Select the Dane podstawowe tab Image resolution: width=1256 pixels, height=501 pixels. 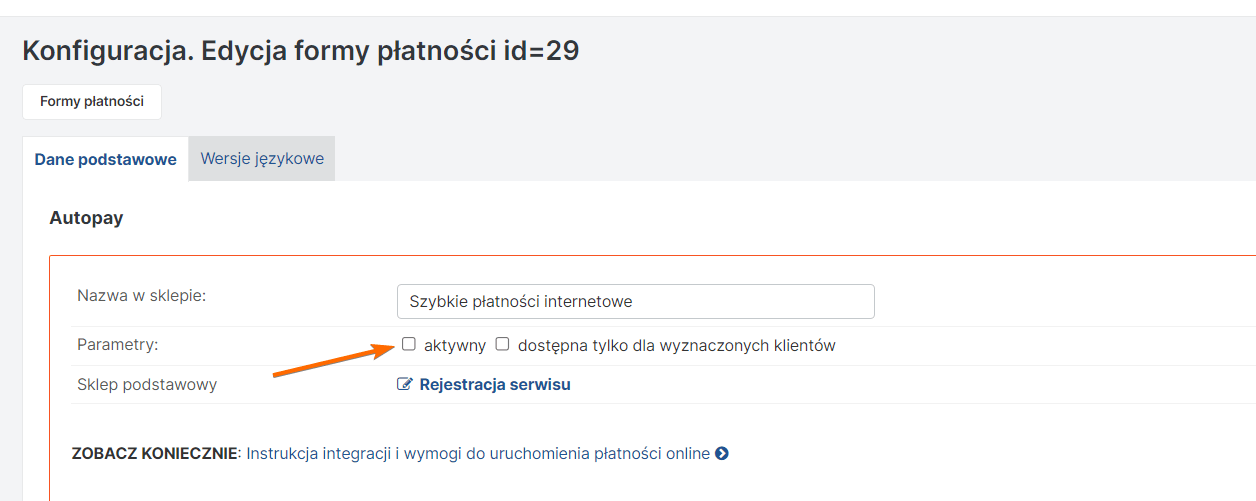(105, 160)
